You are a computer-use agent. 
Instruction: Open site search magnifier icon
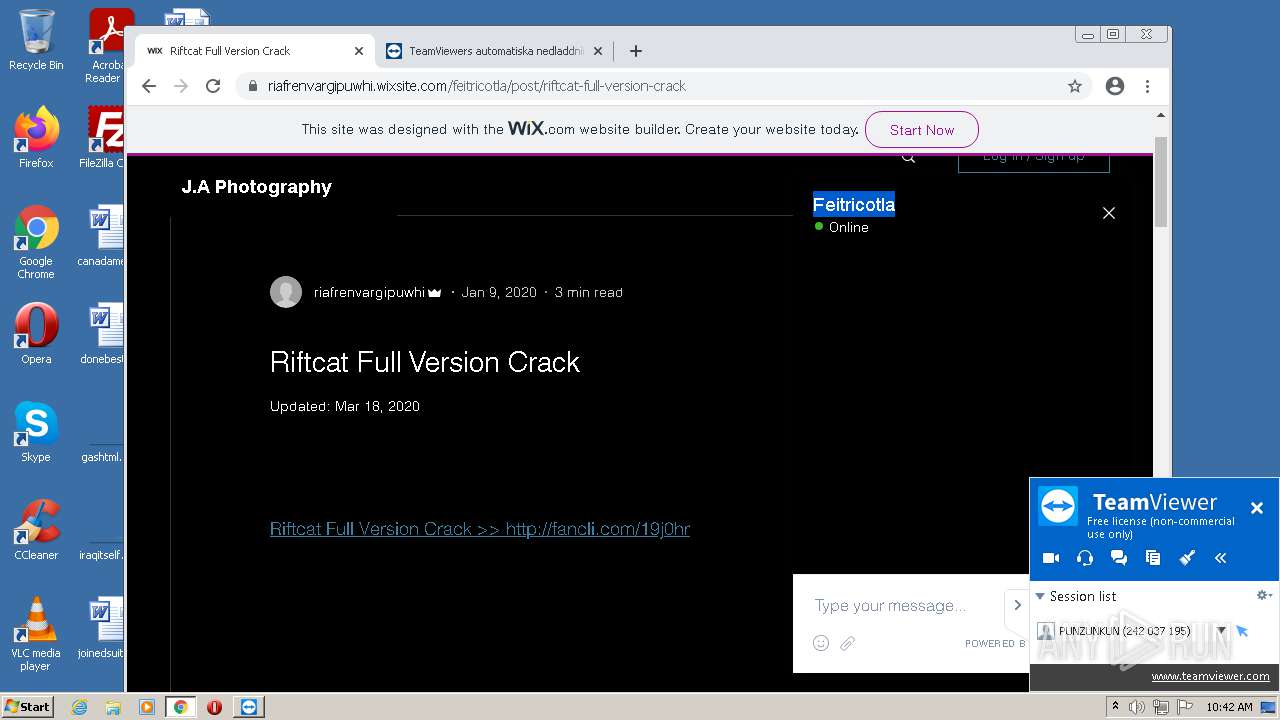coord(908,157)
